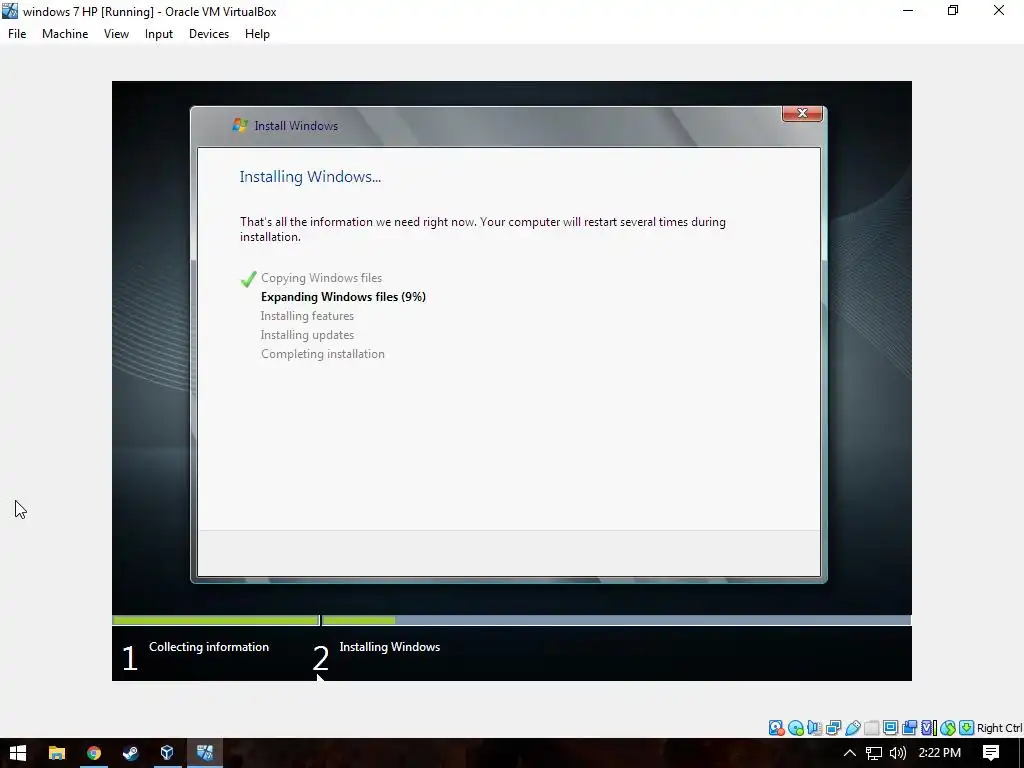The image size is (1024, 768).
Task: Click the volume tray icon
Action: [x=898, y=753]
